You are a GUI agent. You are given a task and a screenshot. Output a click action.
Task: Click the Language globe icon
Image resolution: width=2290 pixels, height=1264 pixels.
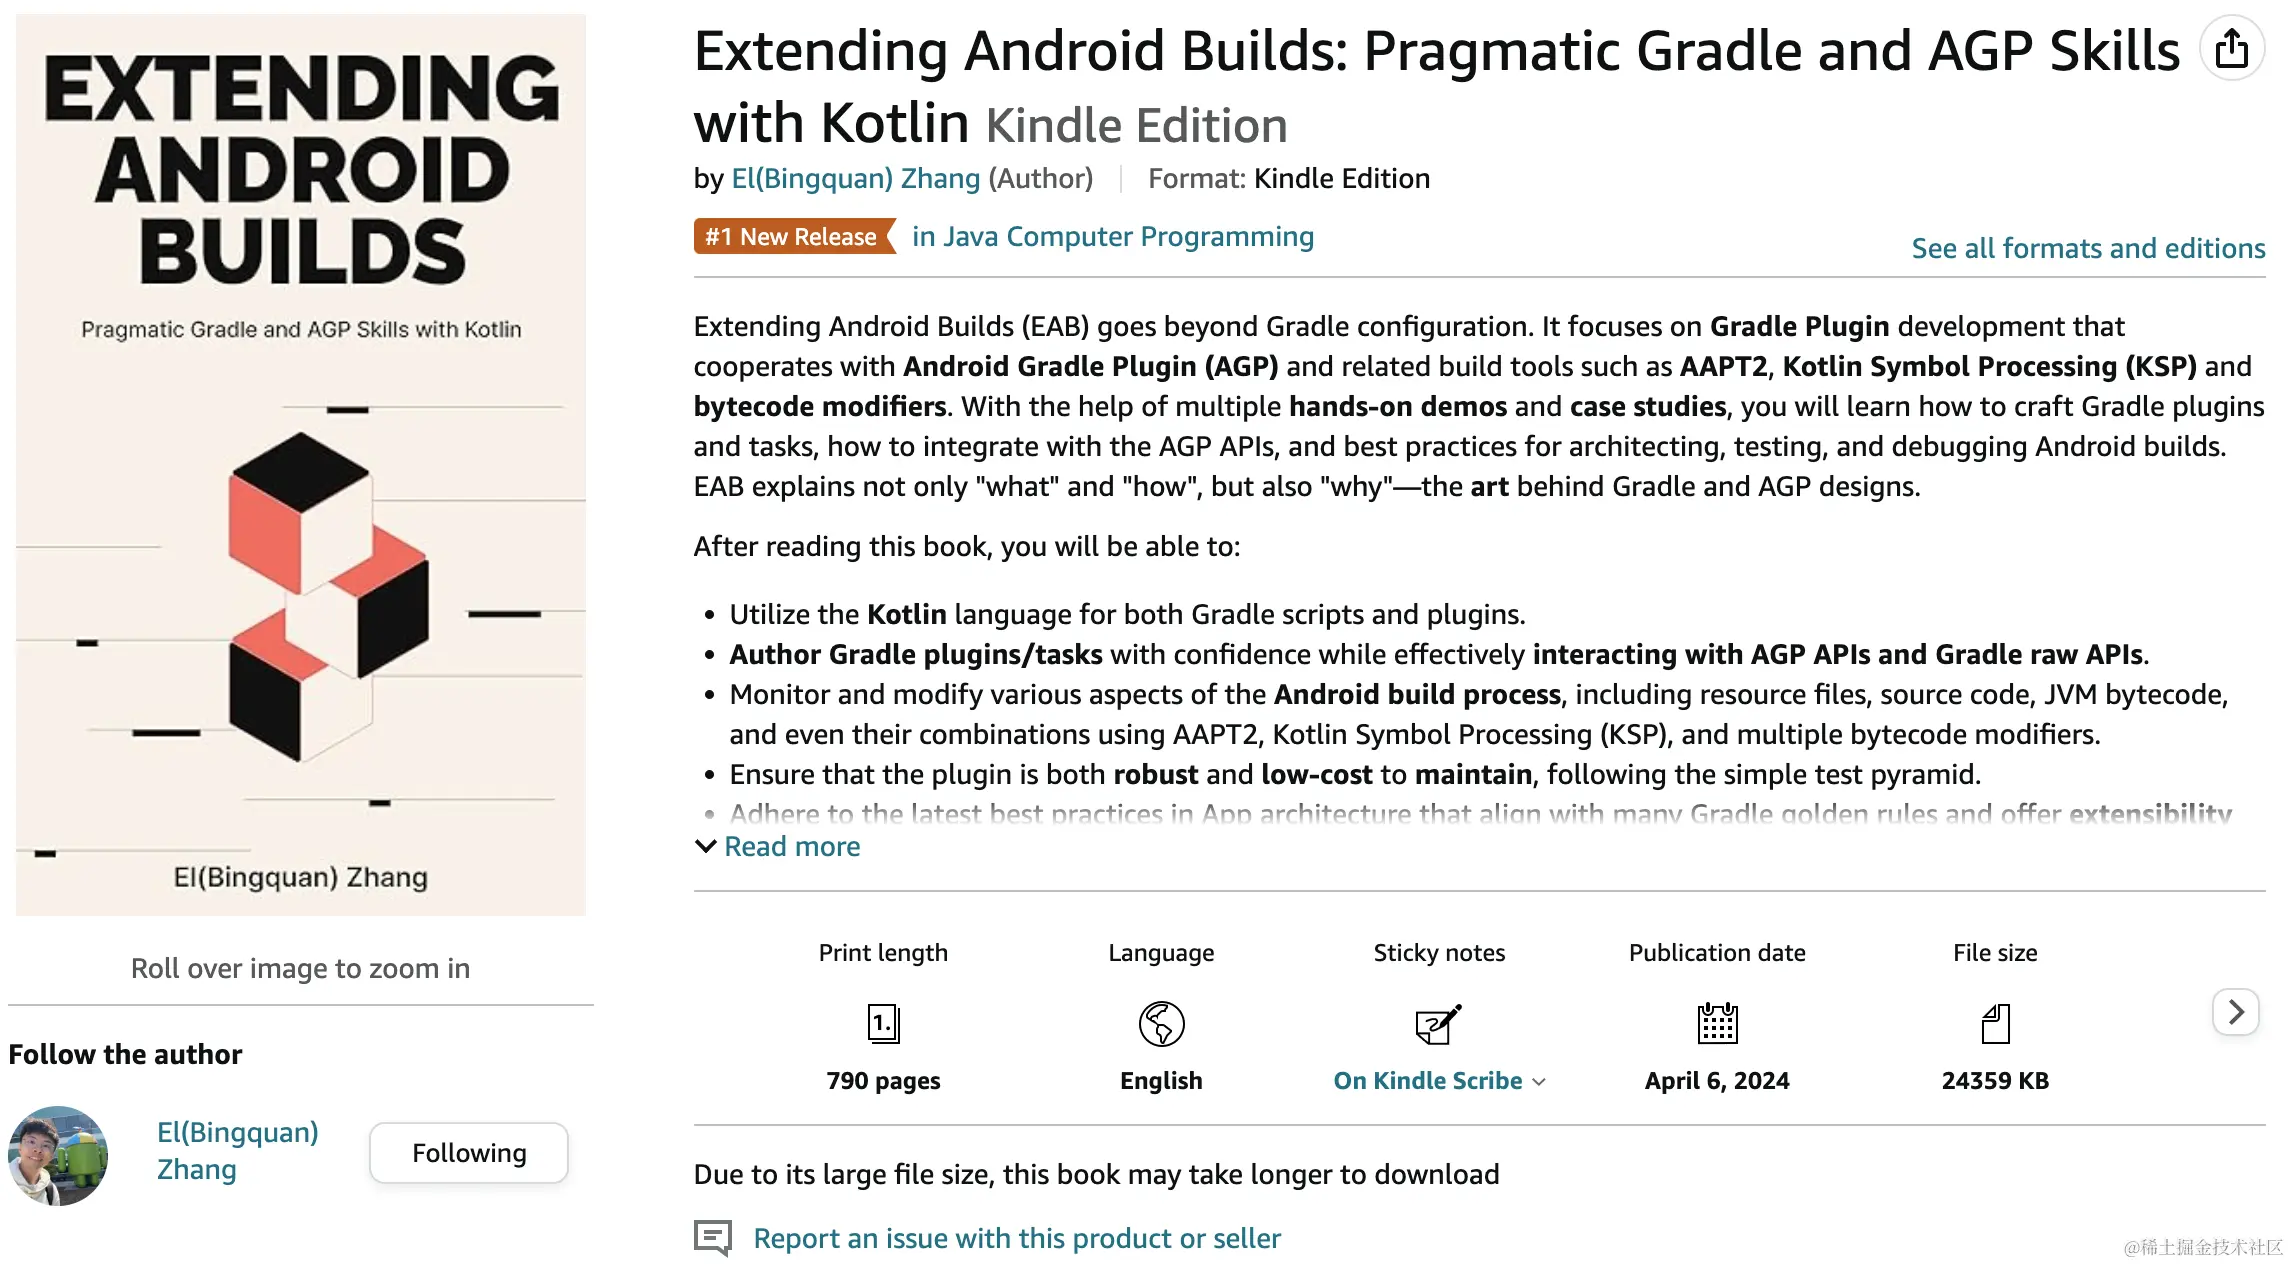tap(1161, 1023)
